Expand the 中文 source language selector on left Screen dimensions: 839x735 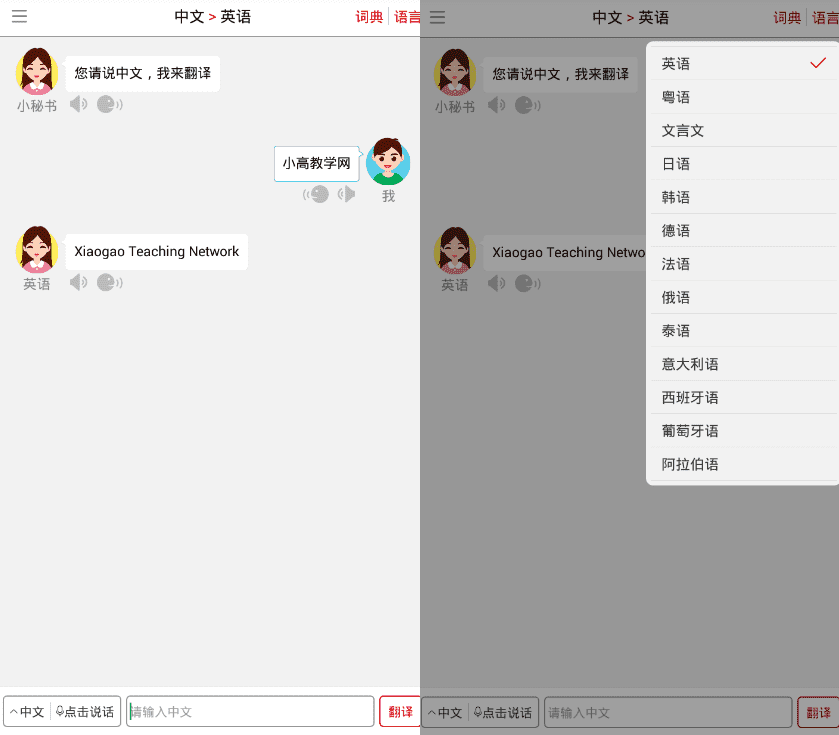tap(27, 711)
